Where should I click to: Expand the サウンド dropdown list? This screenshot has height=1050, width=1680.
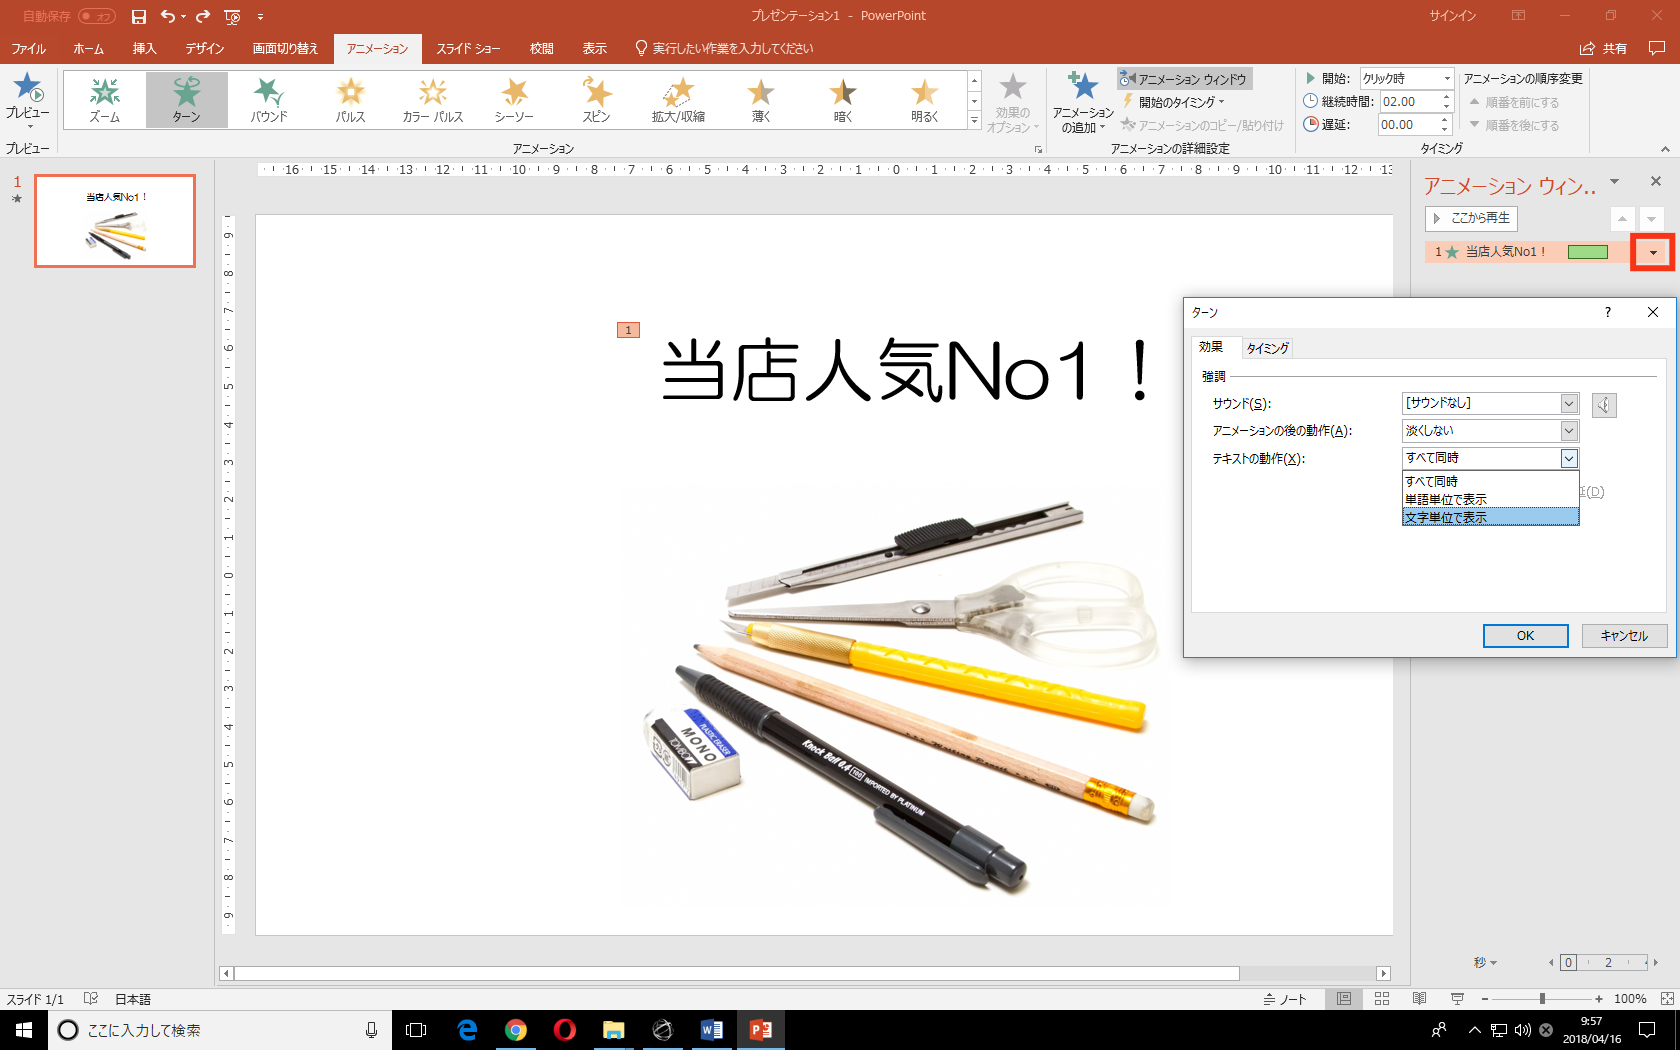pyautogui.click(x=1569, y=403)
